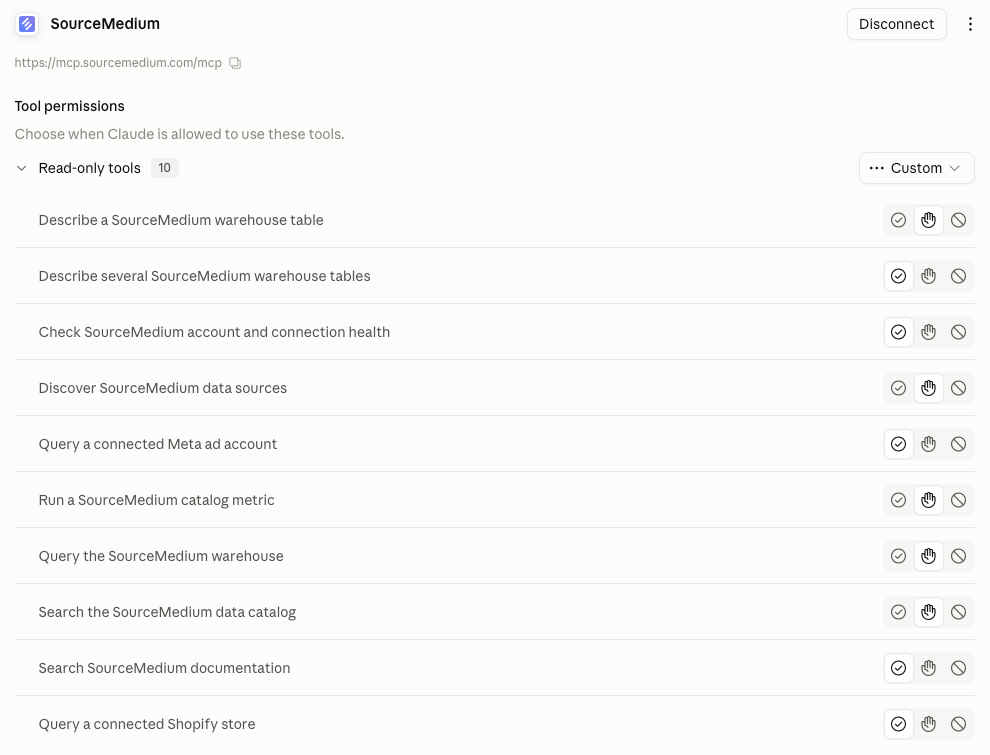The image size is (990, 755).
Task: Click the SourceMedium logo icon
Action: 27,24
